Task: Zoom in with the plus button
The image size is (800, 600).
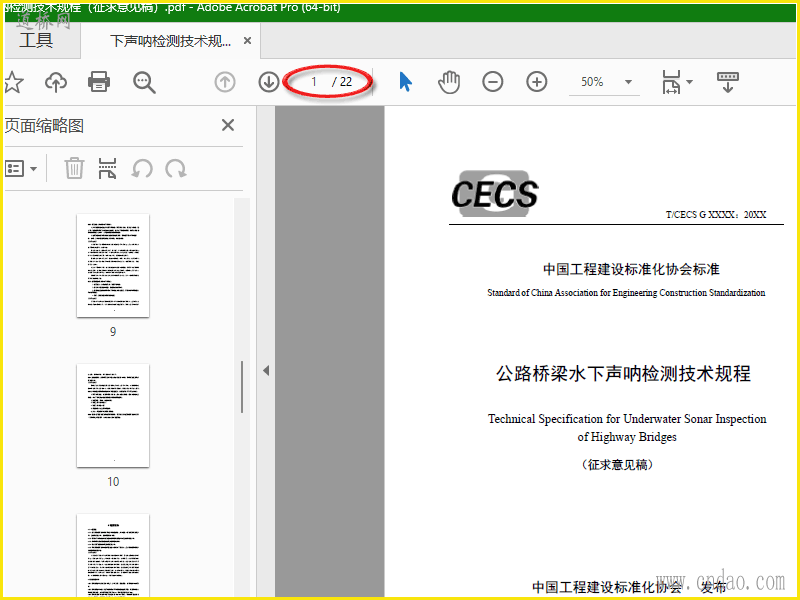Action: [x=537, y=82]
